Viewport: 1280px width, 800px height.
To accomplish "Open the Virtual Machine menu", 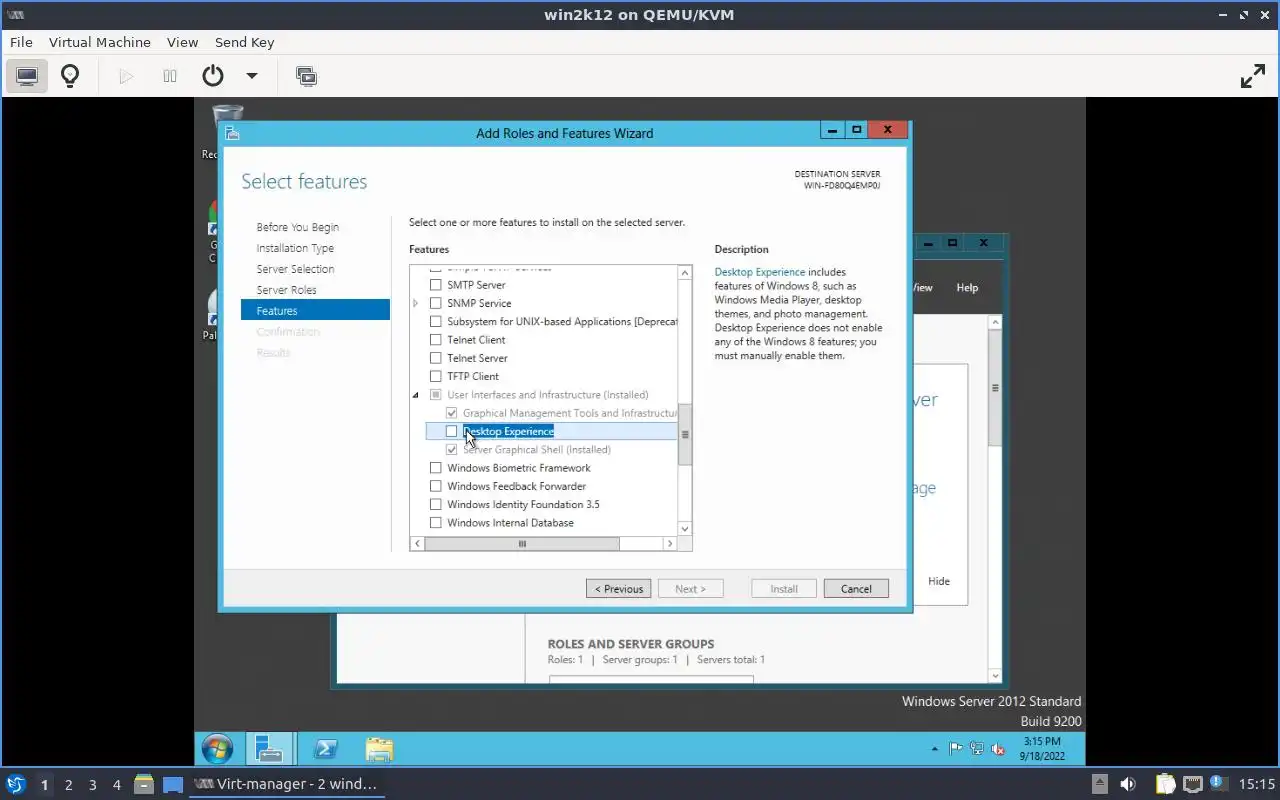I will 100,42.
